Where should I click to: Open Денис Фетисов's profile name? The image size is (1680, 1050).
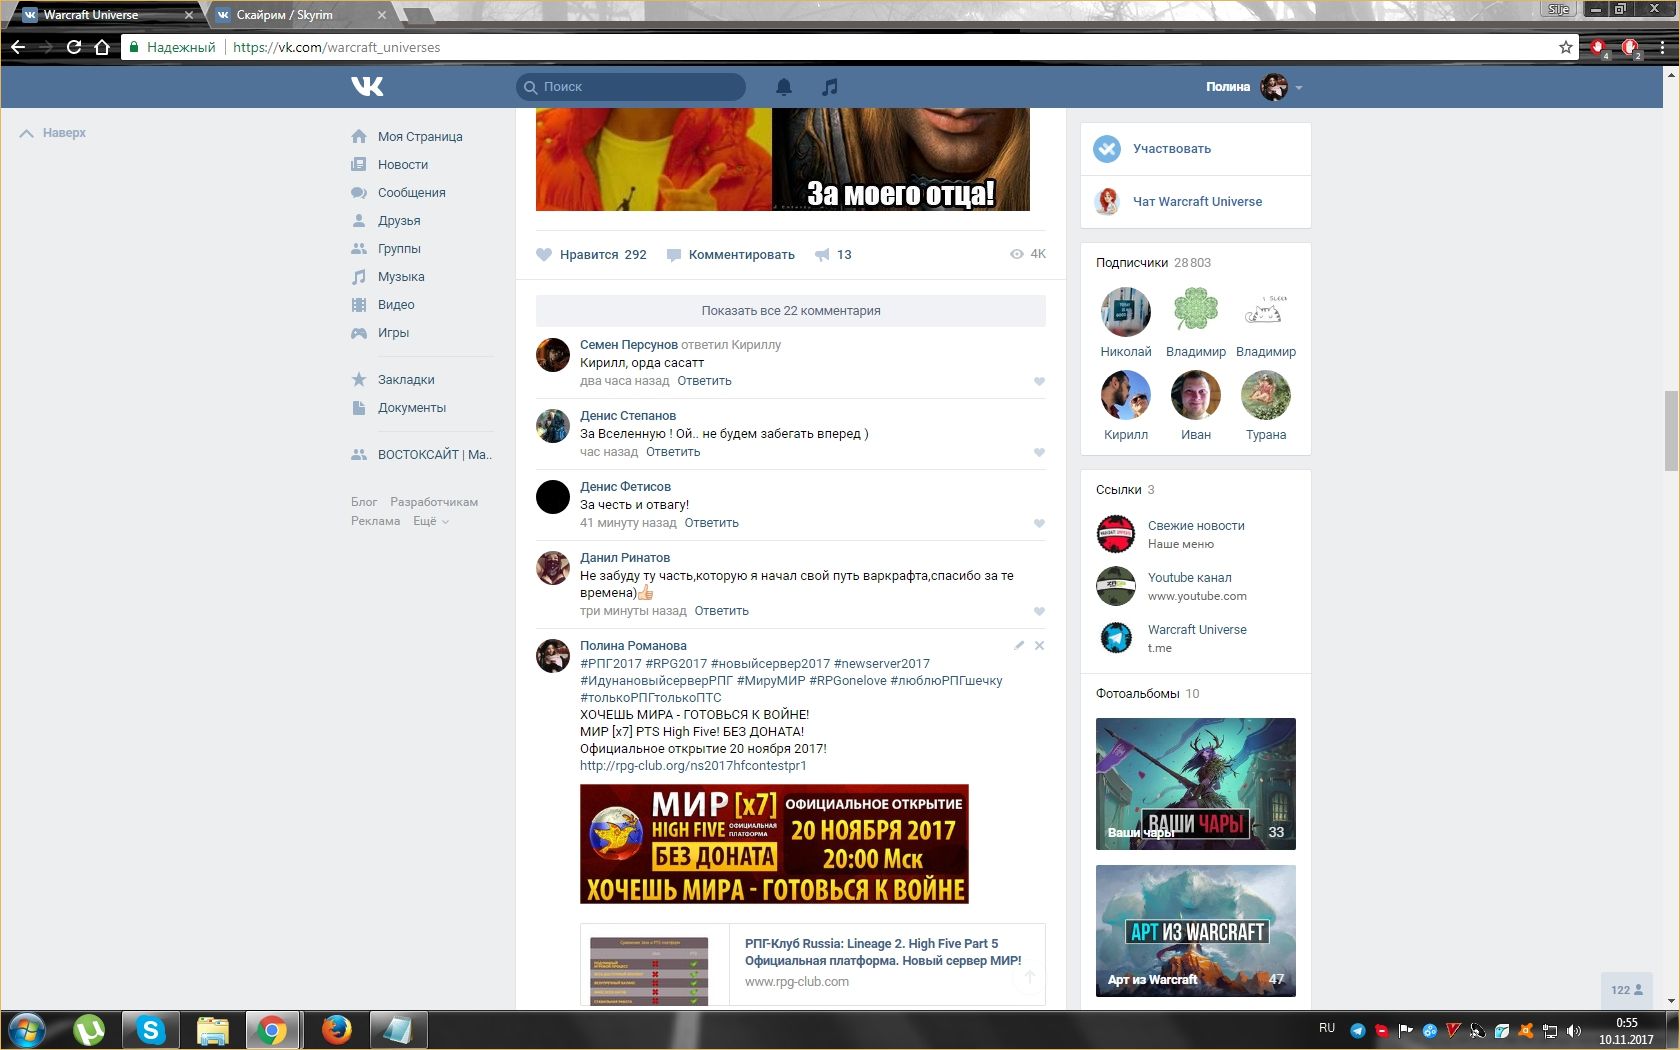[625, 487]
